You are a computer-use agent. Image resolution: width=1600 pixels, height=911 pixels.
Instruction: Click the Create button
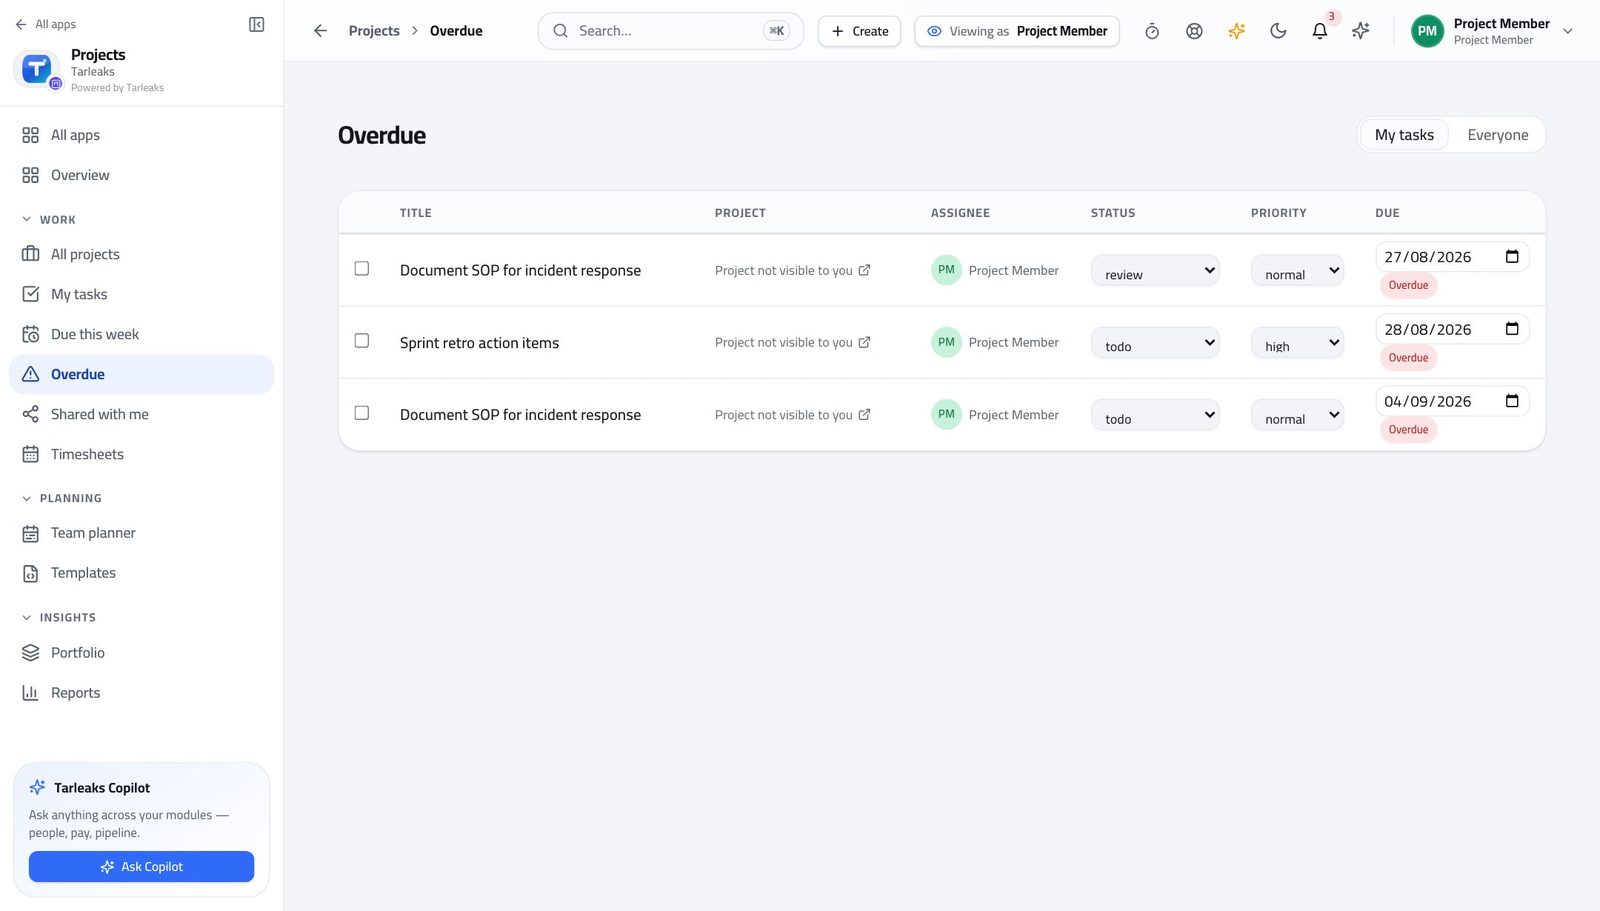[859, 31]
